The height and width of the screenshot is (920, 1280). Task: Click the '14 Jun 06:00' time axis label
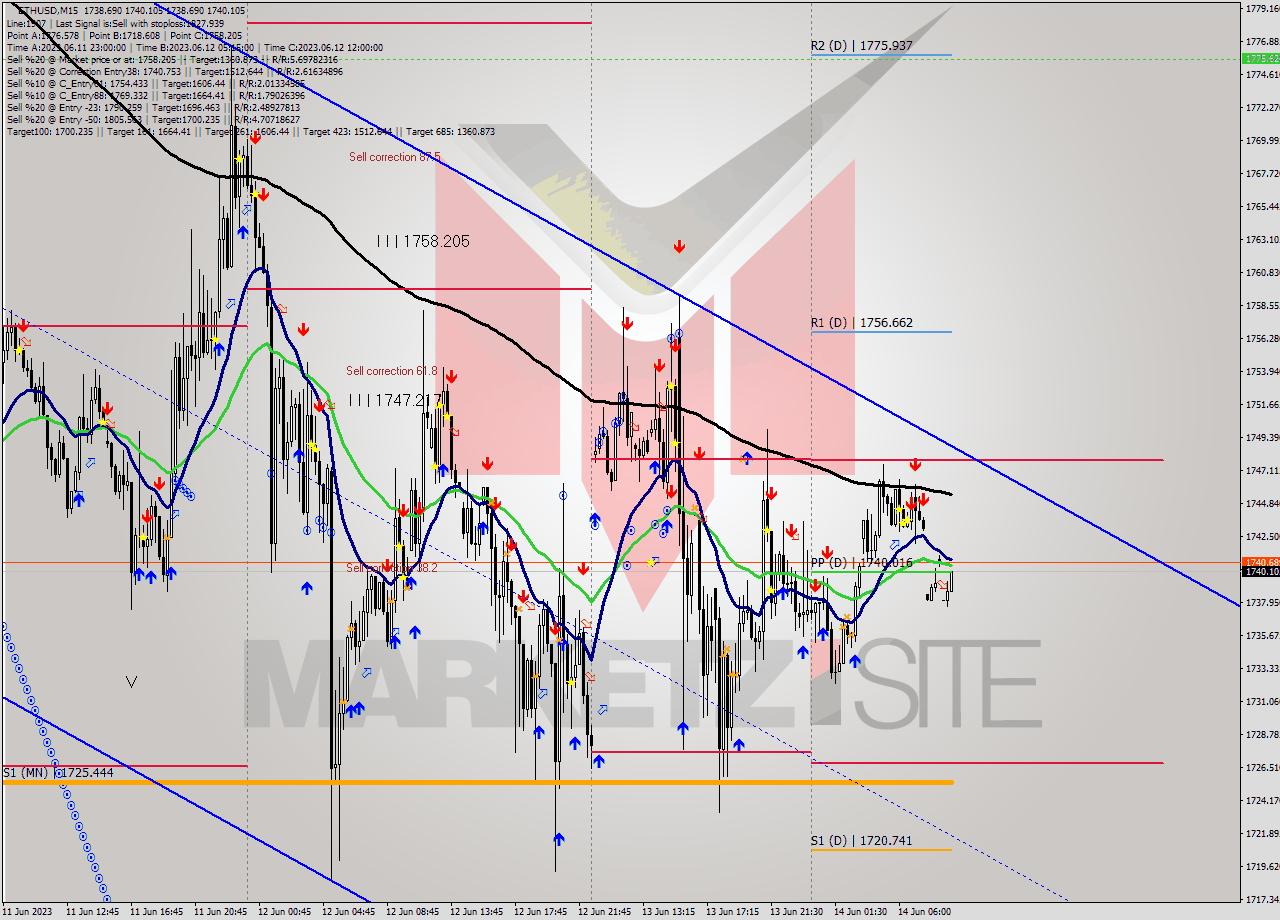pos(924,912)
